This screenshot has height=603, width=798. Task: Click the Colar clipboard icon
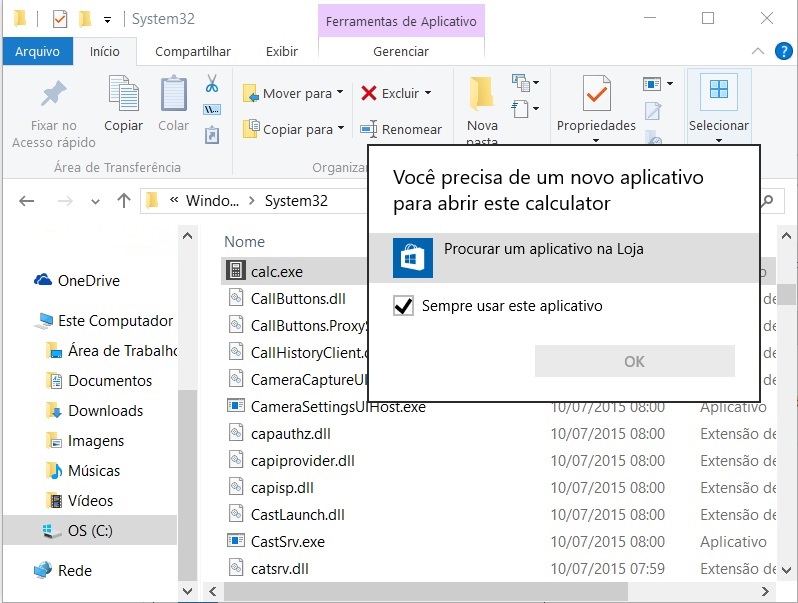tap(174, 94)
